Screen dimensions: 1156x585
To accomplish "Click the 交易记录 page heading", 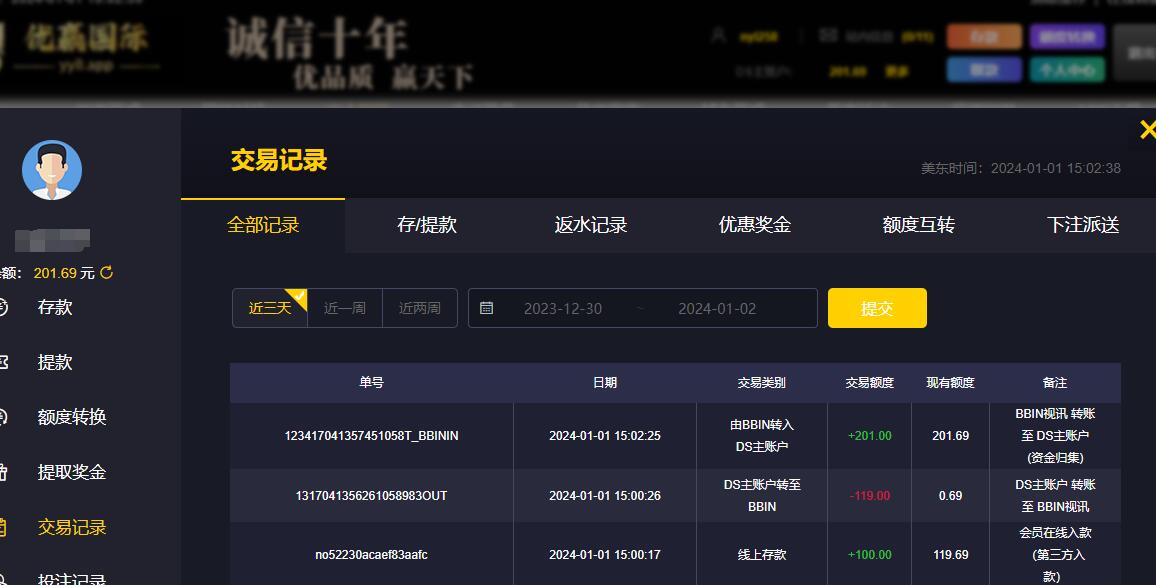I will [279, 160].
